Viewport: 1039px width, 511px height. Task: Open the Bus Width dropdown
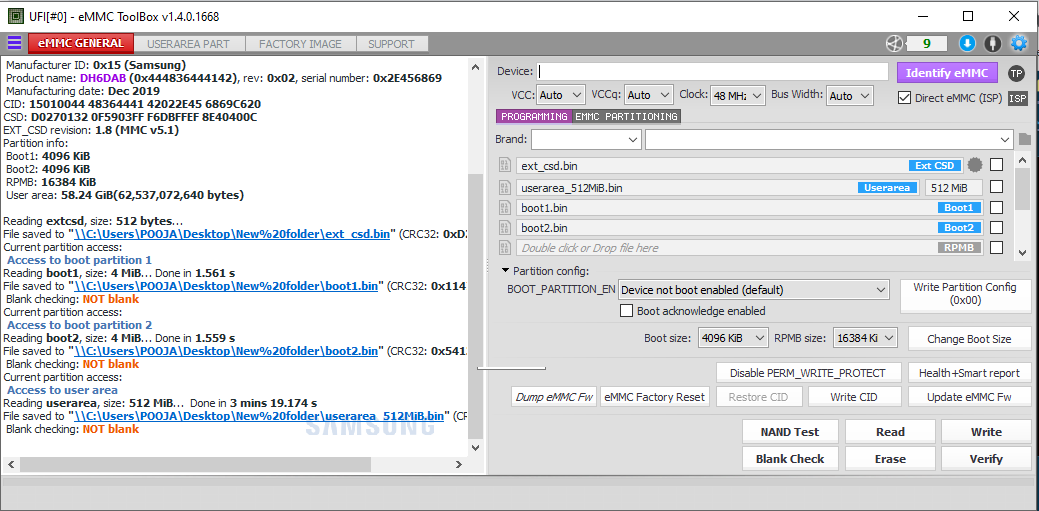point(849,95)
